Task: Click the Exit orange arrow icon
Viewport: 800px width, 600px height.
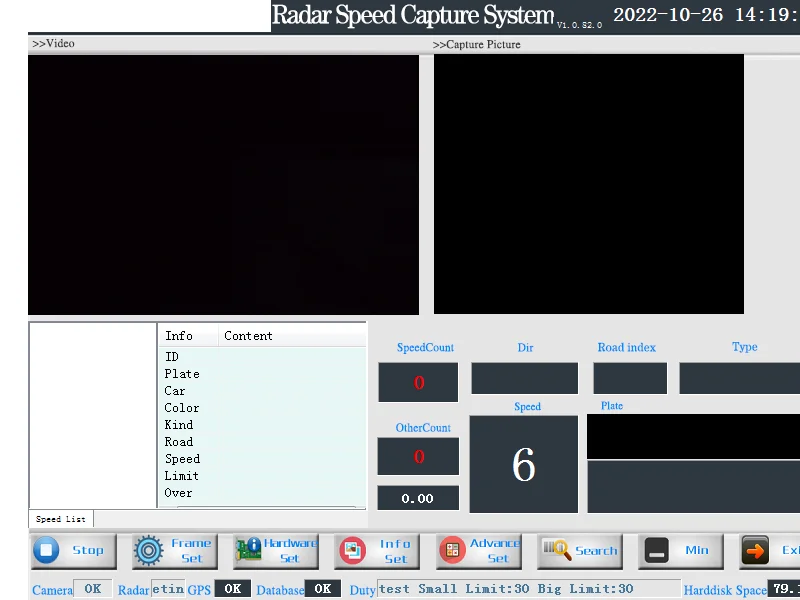Action: click(x=755, y=551)
